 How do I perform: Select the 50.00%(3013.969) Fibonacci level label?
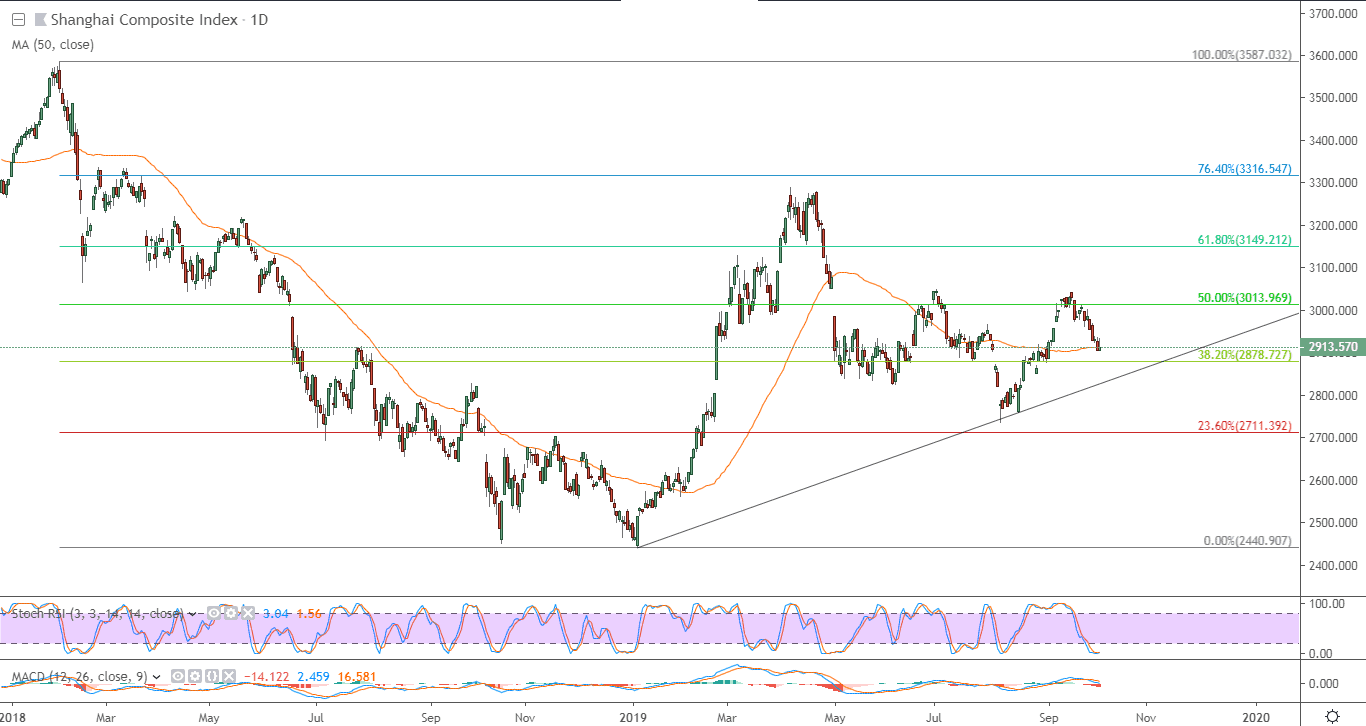1246,298
